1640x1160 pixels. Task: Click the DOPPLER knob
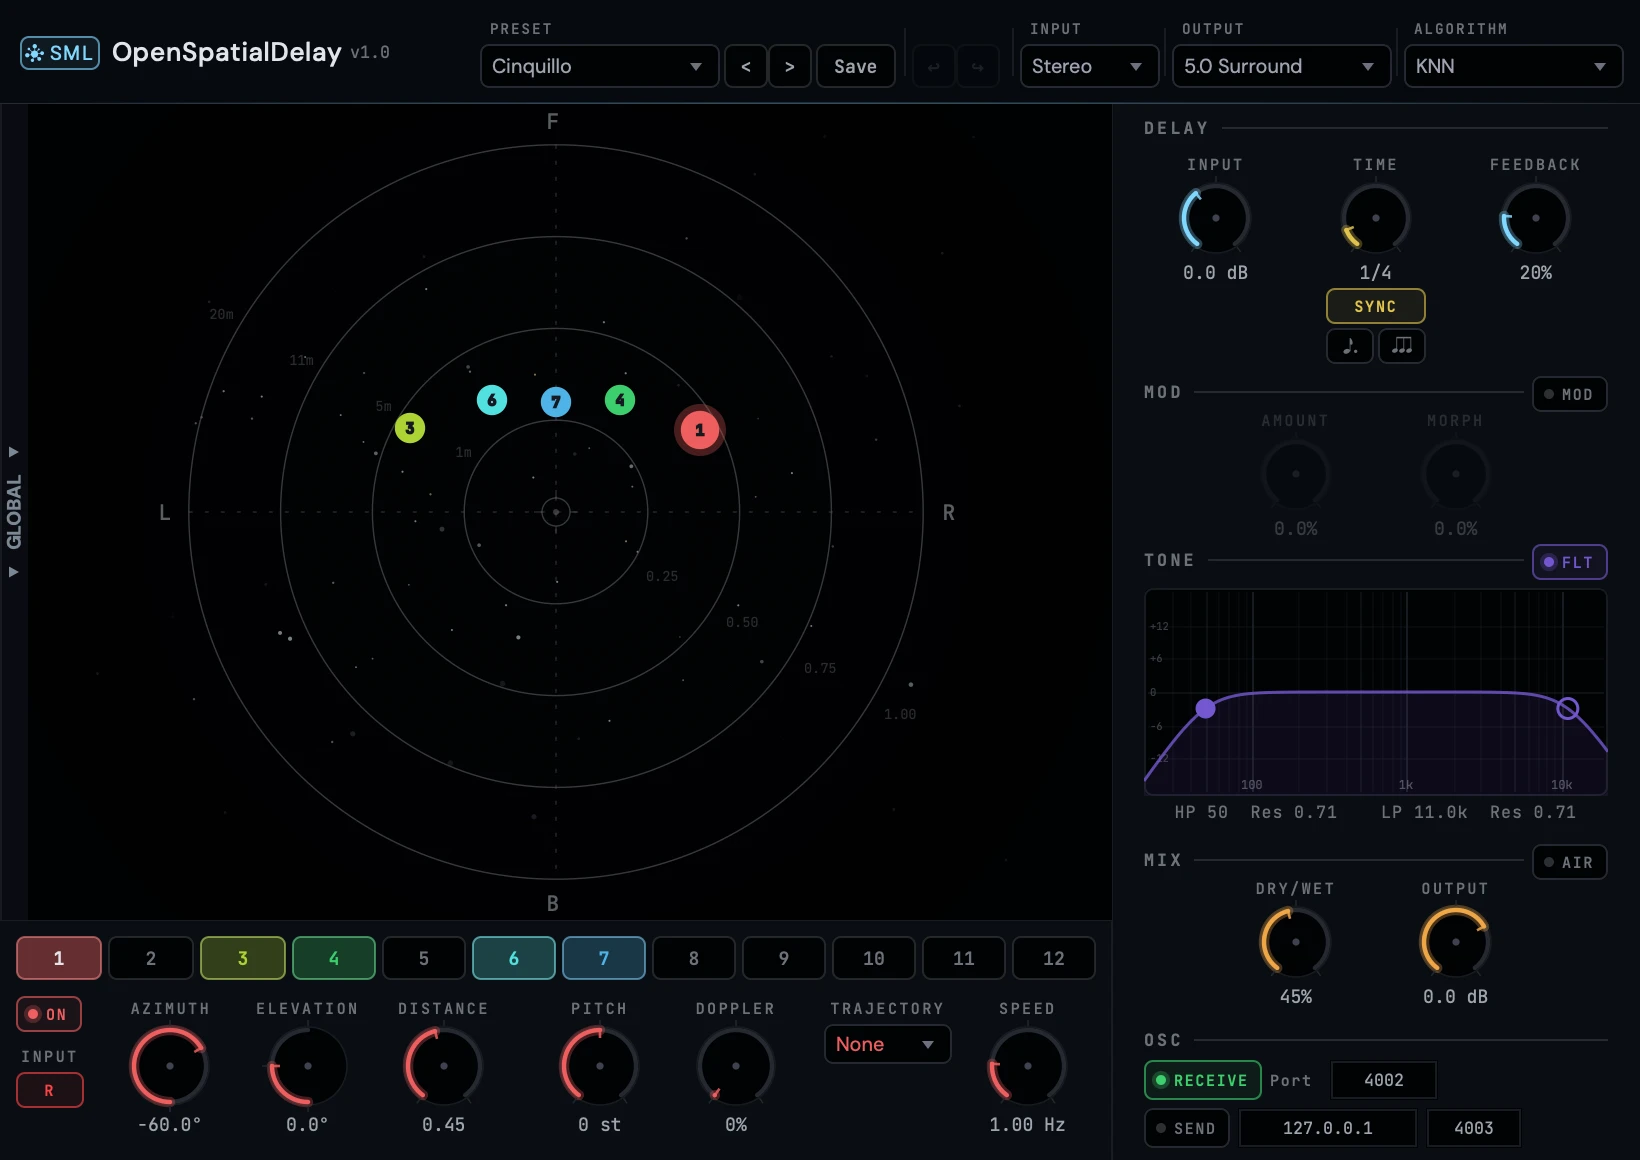click(736, 1066)
